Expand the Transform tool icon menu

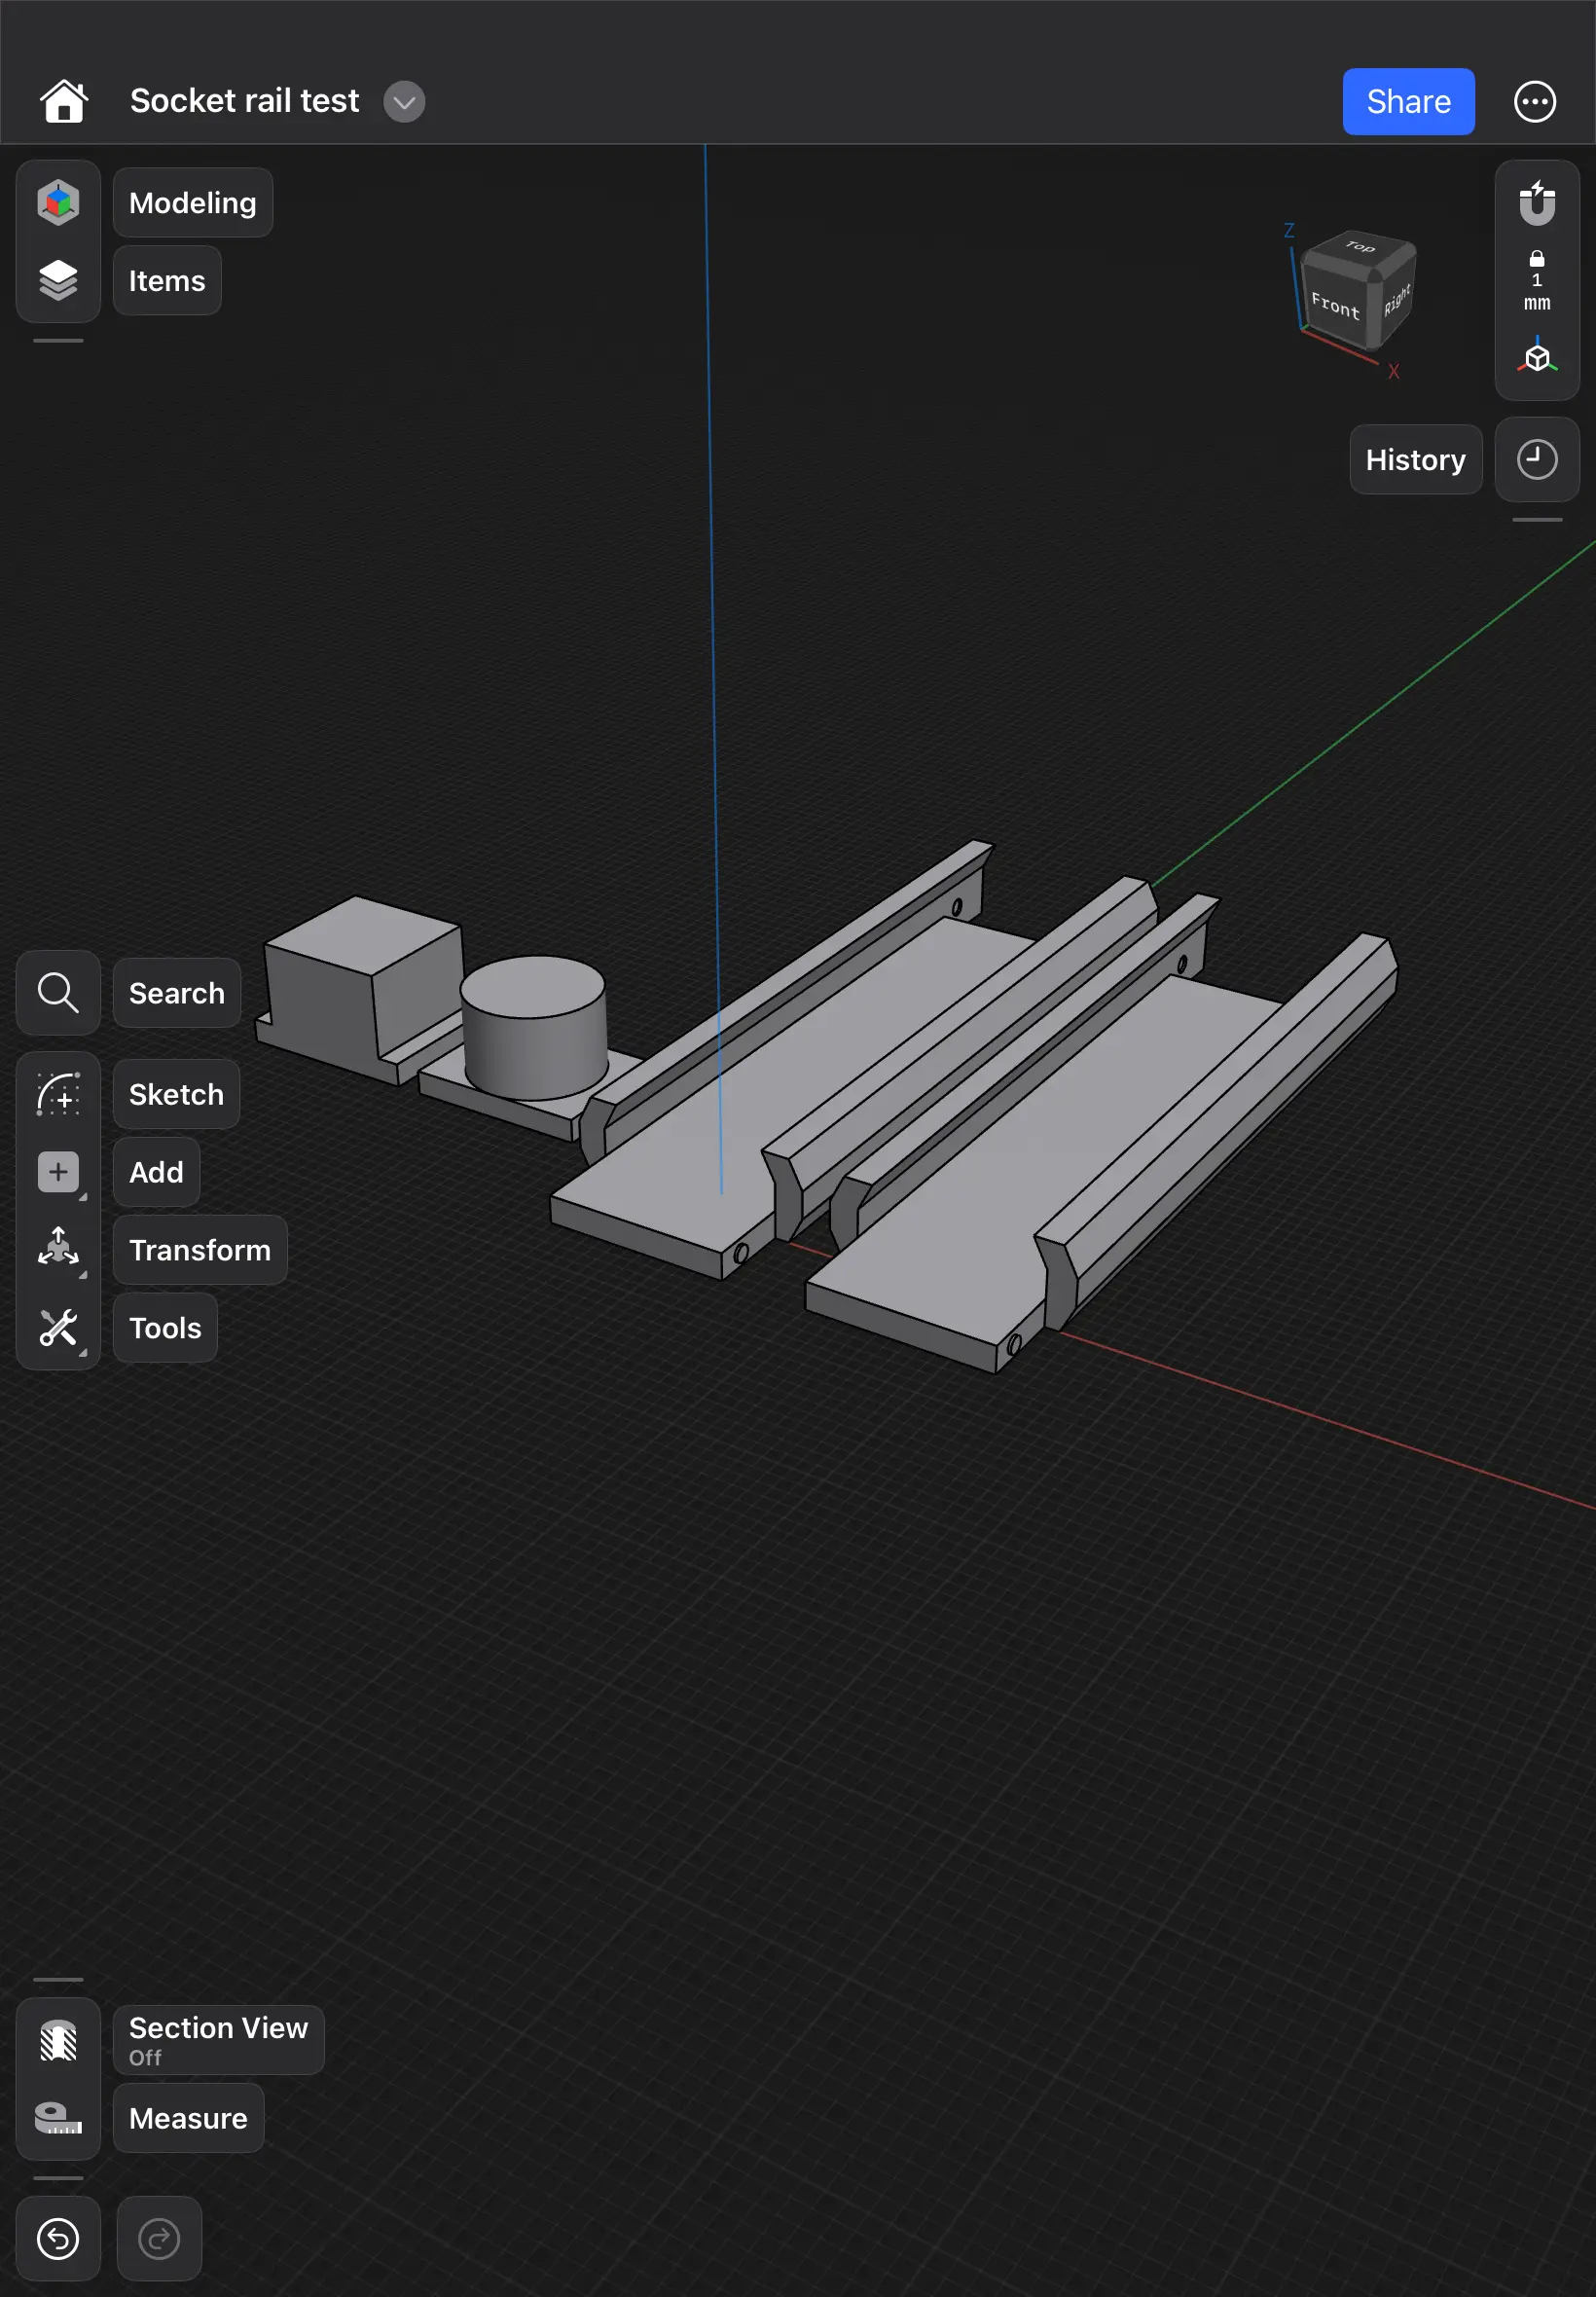58,1249
